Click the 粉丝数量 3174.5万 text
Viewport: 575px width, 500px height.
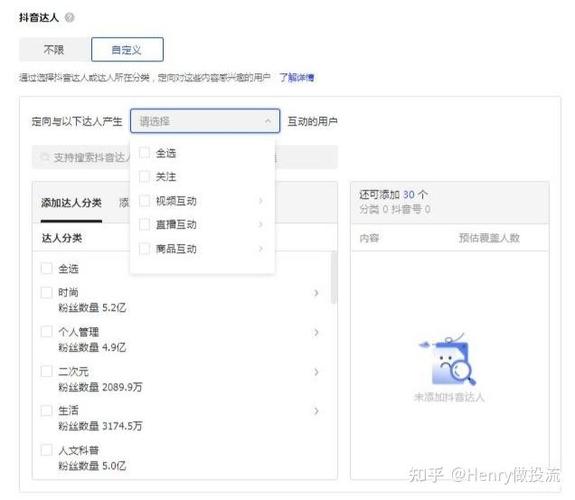coord(100,426)
